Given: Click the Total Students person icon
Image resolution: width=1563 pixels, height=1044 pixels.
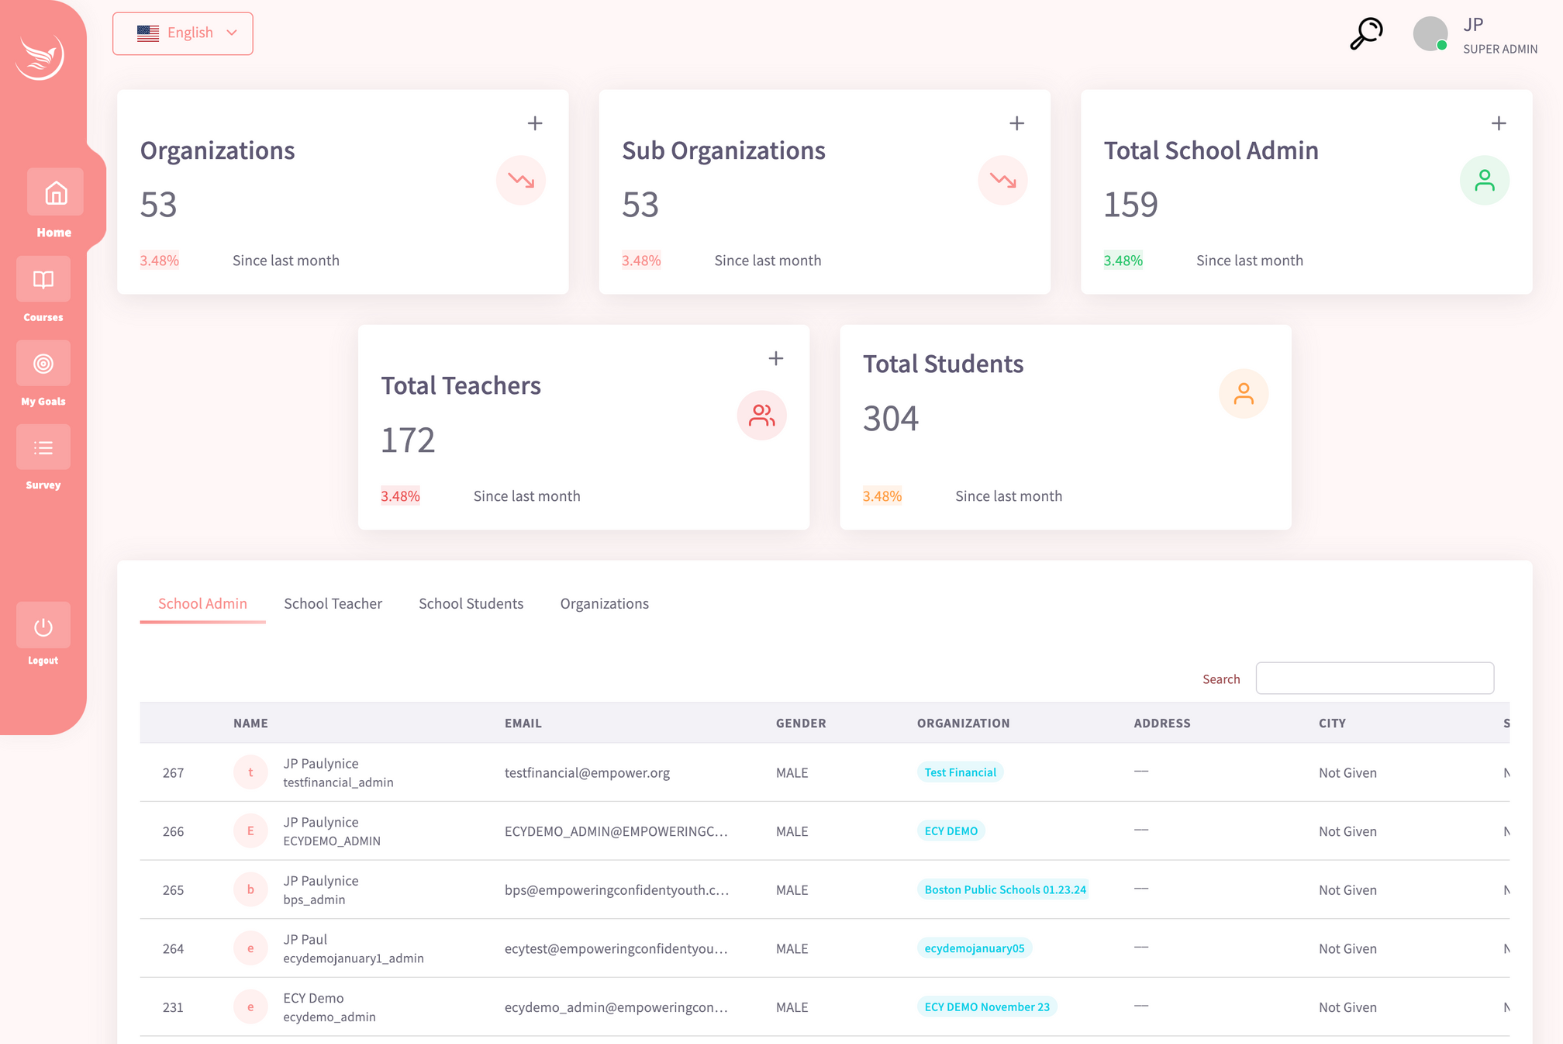Looking at the screenshot, I should [x=1243, y=394].
